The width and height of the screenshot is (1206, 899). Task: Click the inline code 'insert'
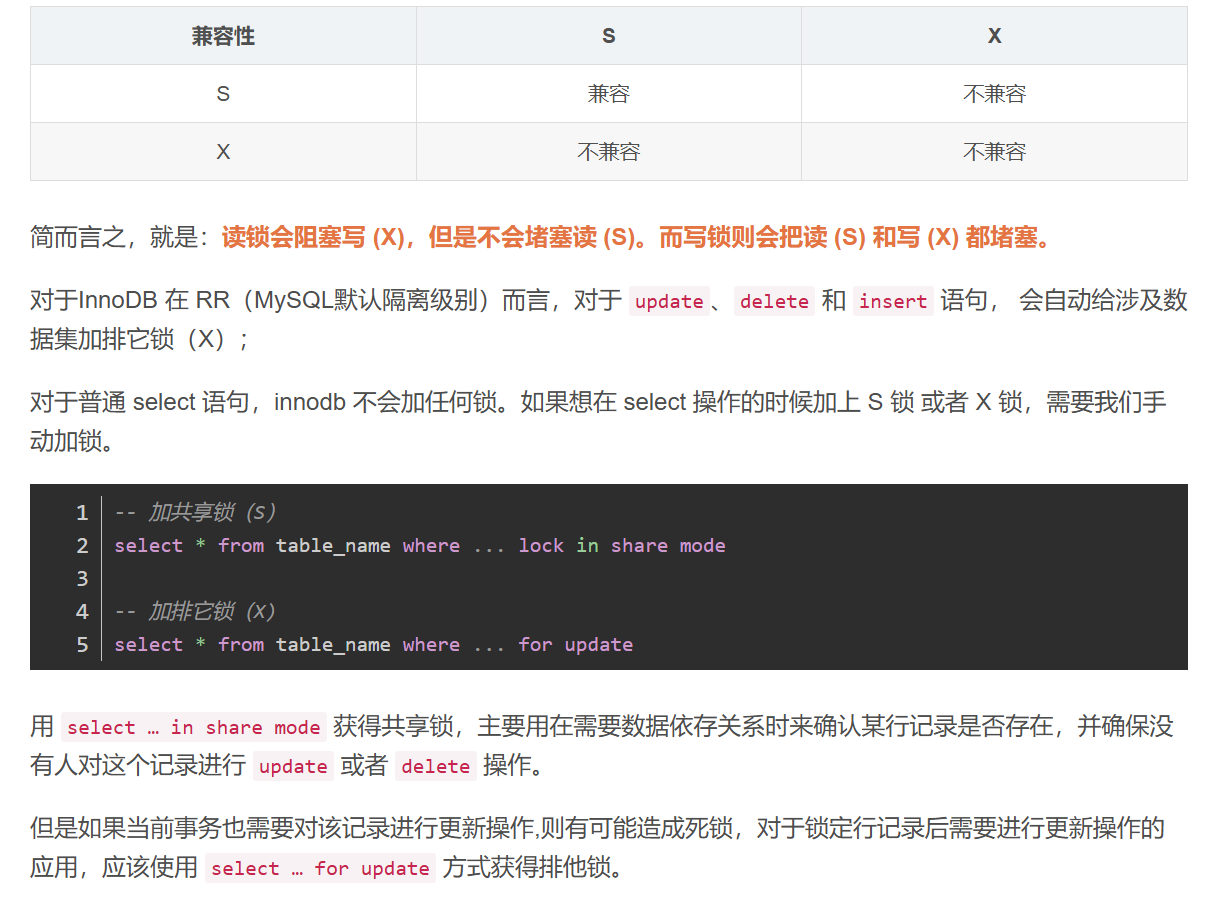coord(893,301)
